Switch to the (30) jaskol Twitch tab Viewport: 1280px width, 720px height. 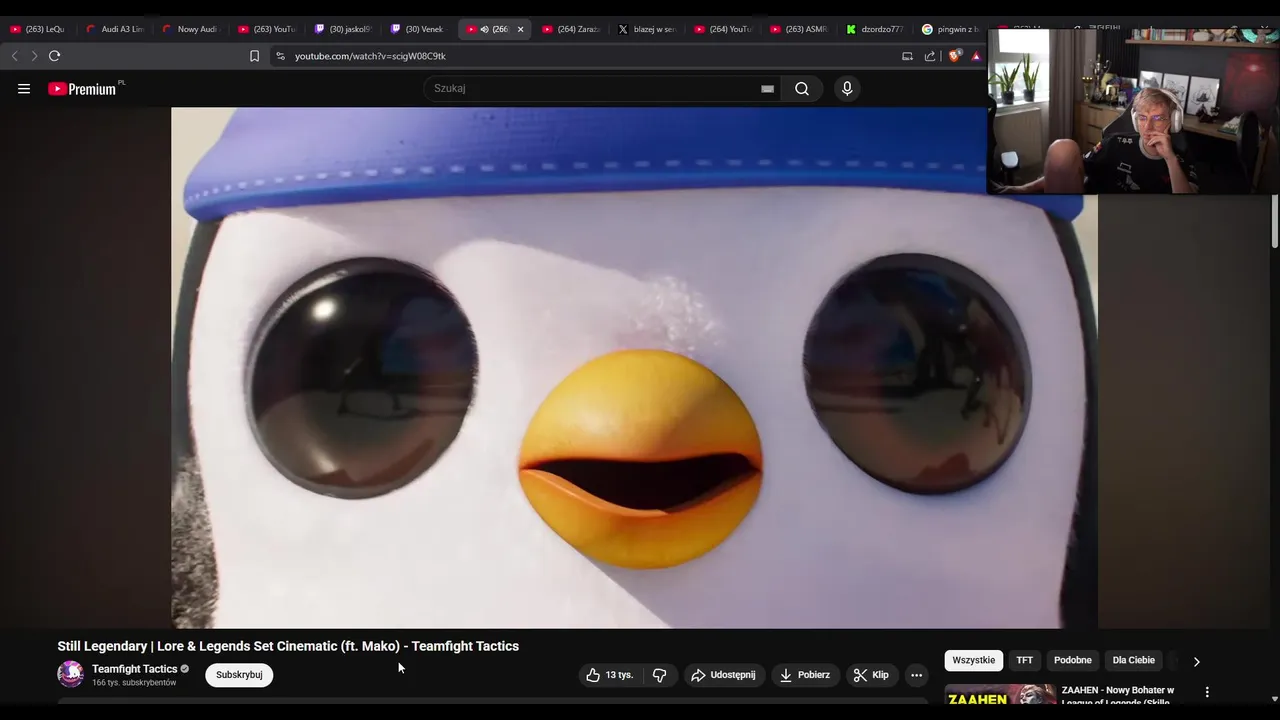pos(342,29)
